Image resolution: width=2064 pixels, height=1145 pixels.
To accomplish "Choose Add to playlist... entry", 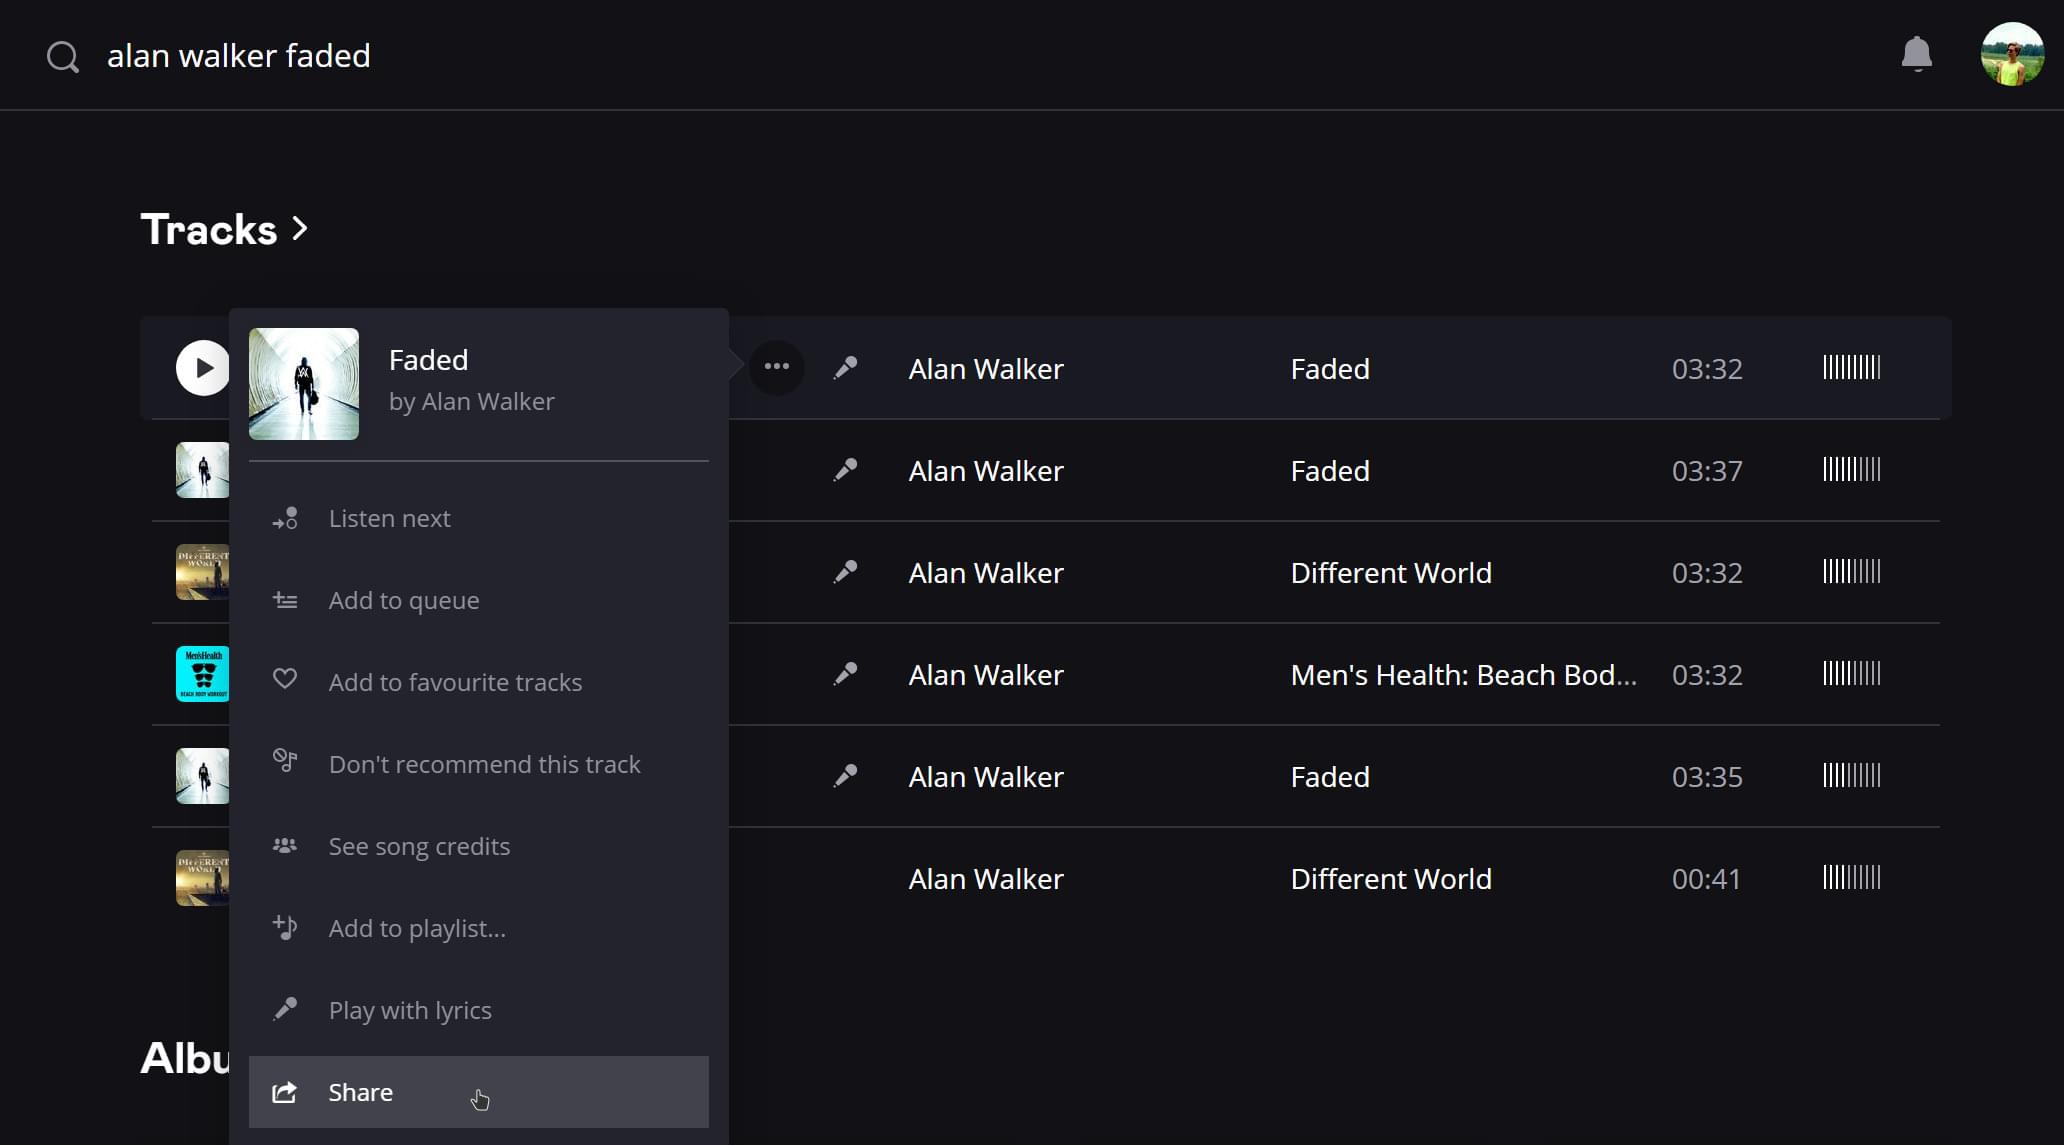I will click(479, 928).
